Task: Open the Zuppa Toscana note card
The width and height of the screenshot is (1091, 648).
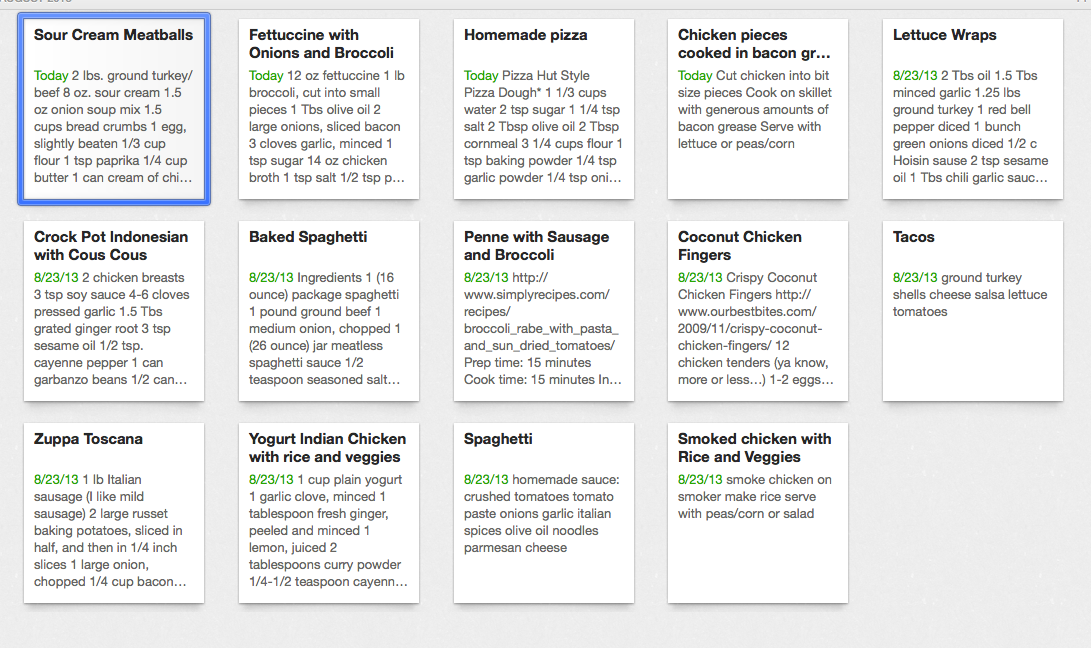Action: pyautogui.click(x=114, y=513)
